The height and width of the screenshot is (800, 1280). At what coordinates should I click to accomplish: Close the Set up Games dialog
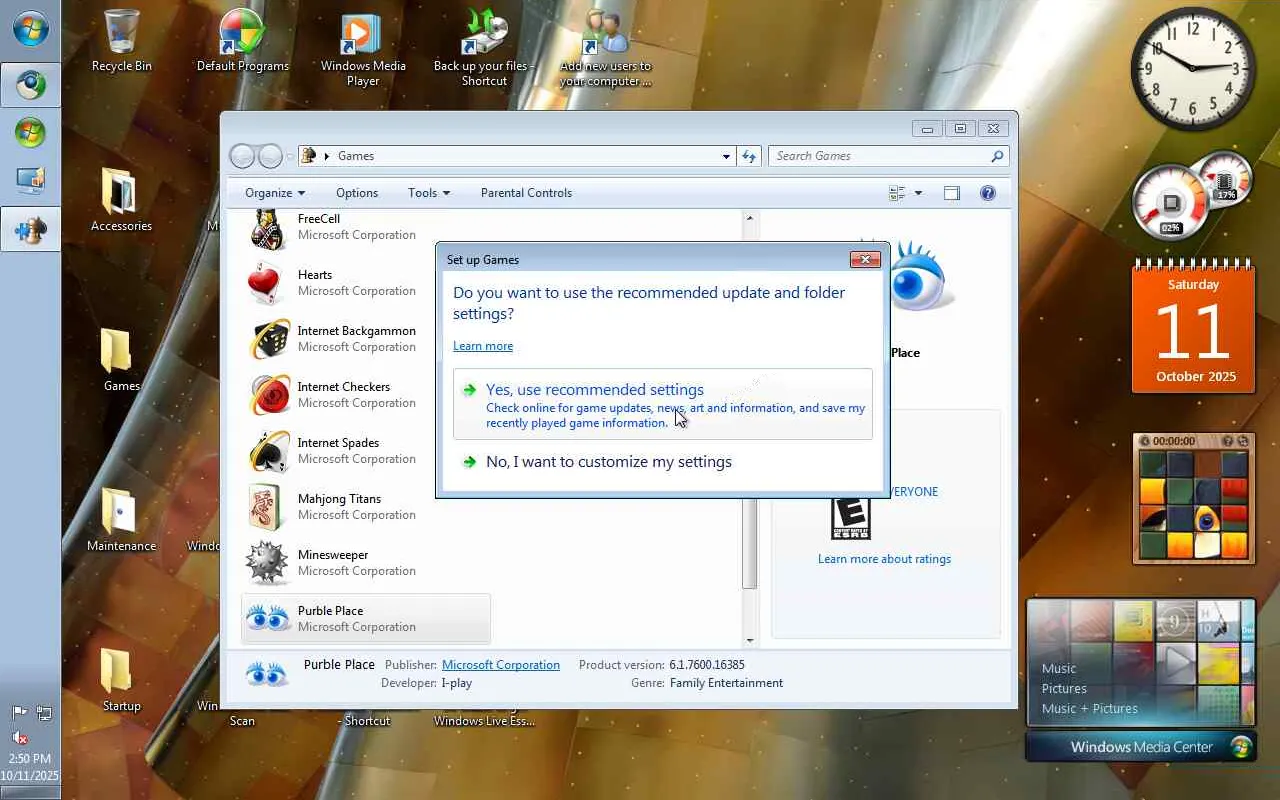tap(865, 260)
